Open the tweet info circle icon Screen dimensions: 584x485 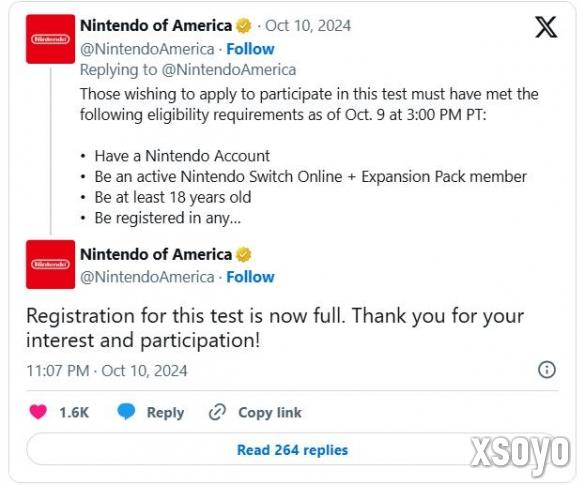[x=547, y=370]
